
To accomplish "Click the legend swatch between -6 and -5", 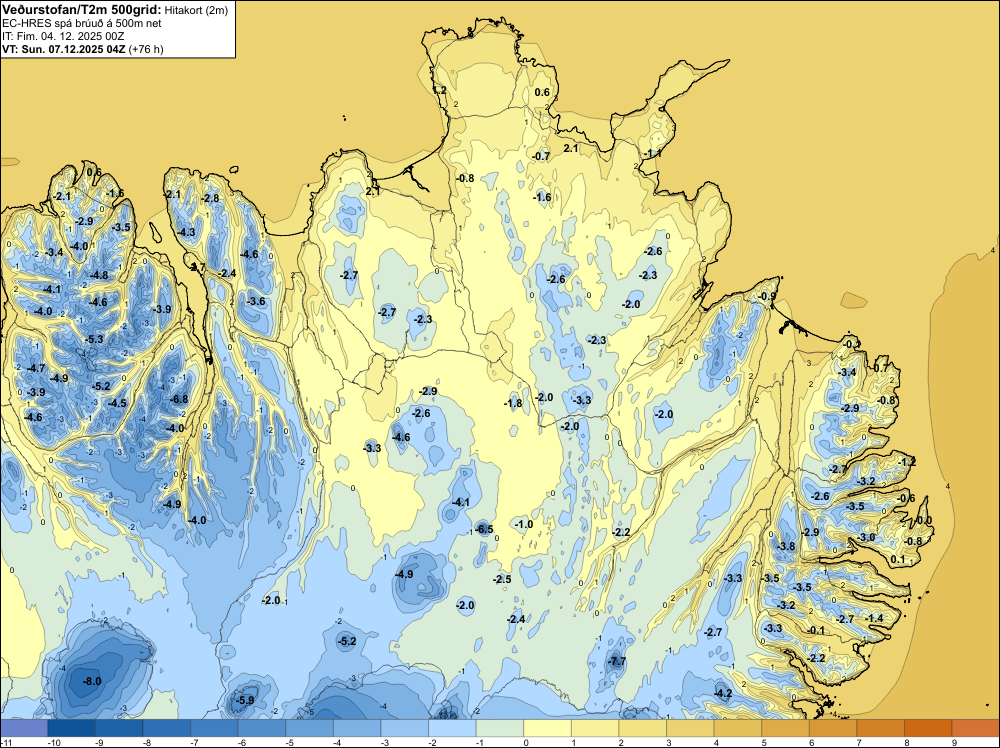I will tap(262, 728).
